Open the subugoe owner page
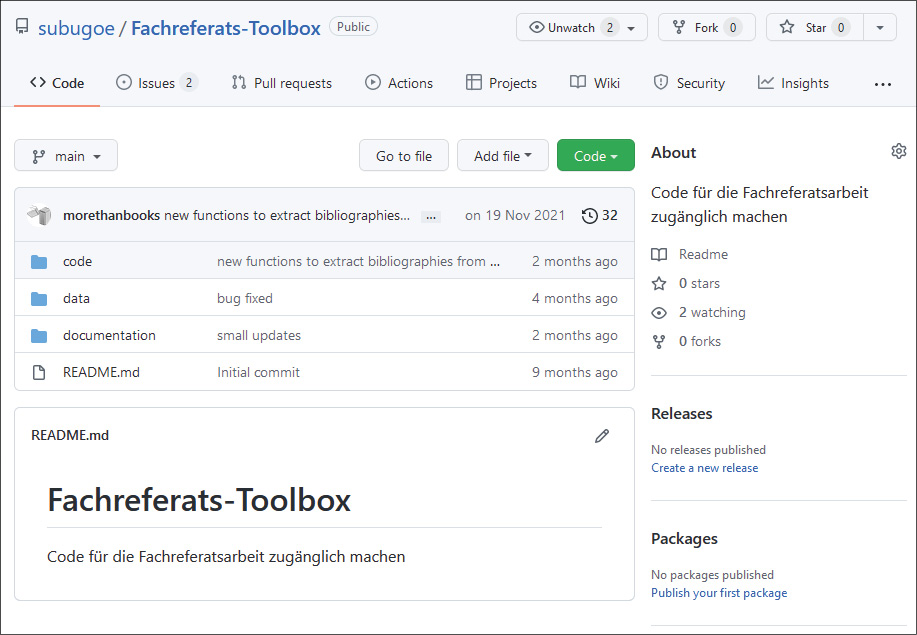The height and width of the screenshot is (635, 917). [76, 28]
